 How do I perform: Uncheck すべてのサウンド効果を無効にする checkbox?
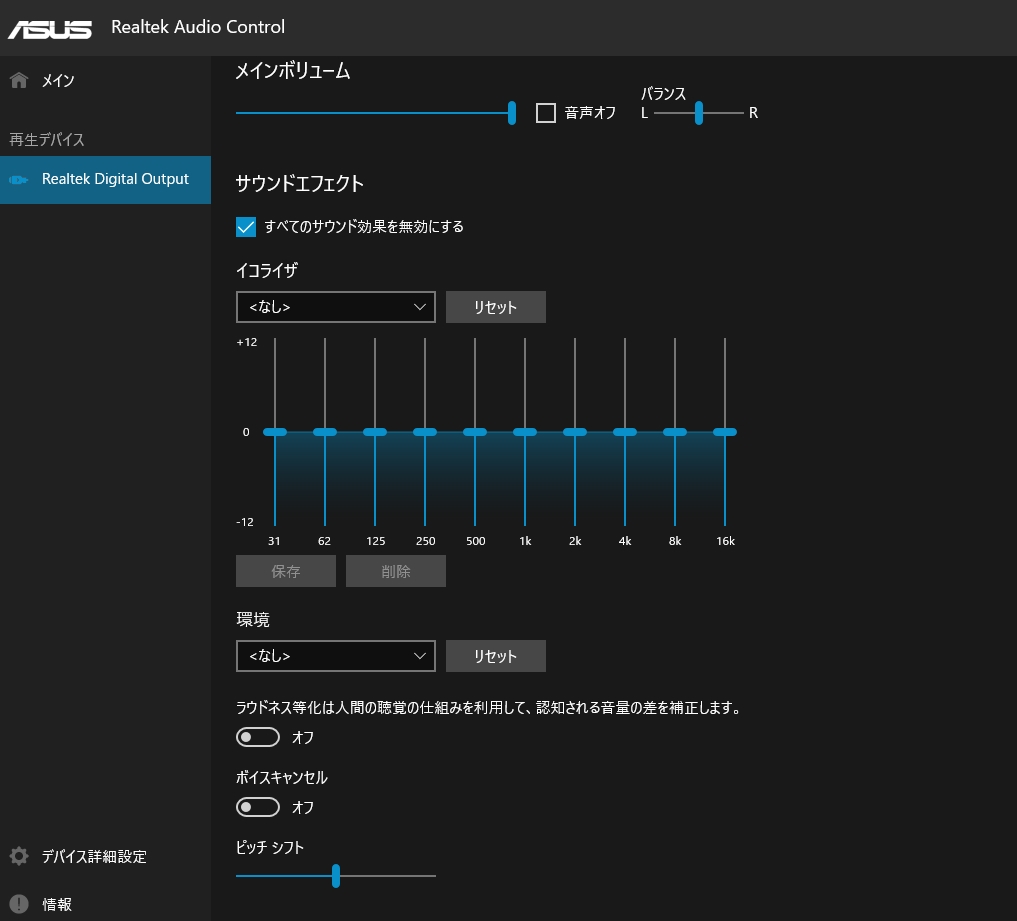(246, 227)
